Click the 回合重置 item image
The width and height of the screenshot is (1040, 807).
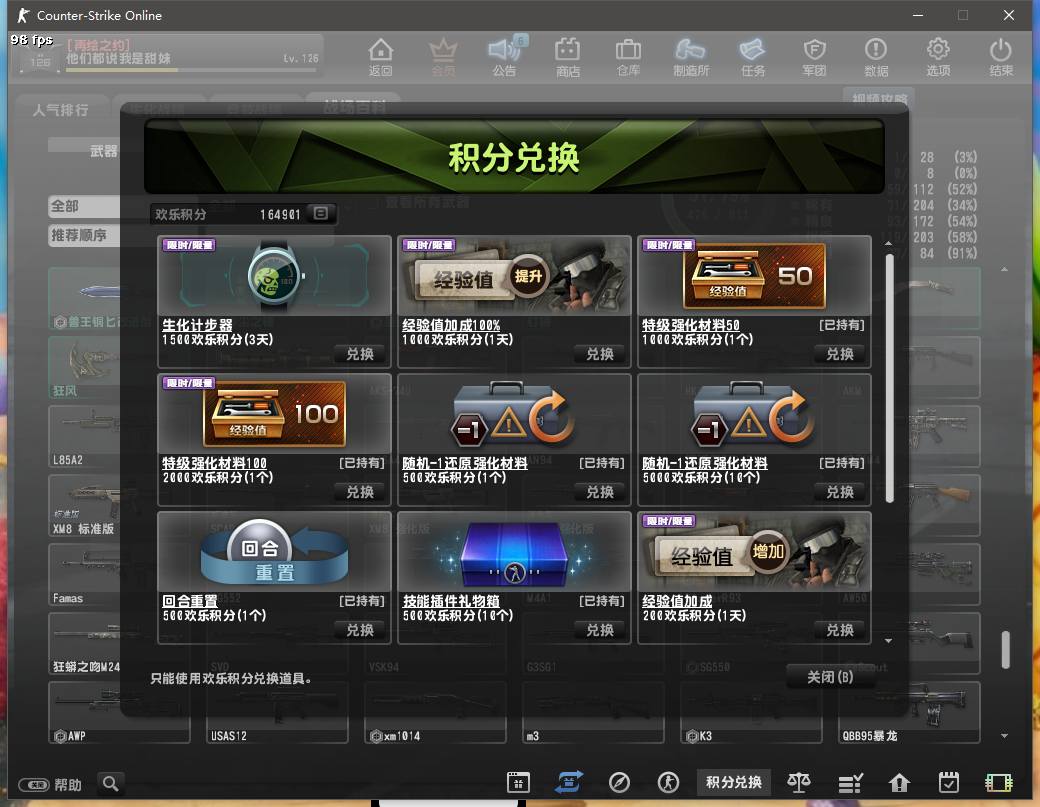pos(275,551)
